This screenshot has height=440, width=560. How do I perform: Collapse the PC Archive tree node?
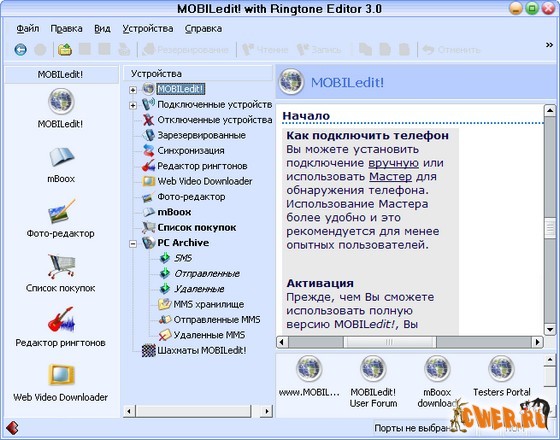(133, 244)
